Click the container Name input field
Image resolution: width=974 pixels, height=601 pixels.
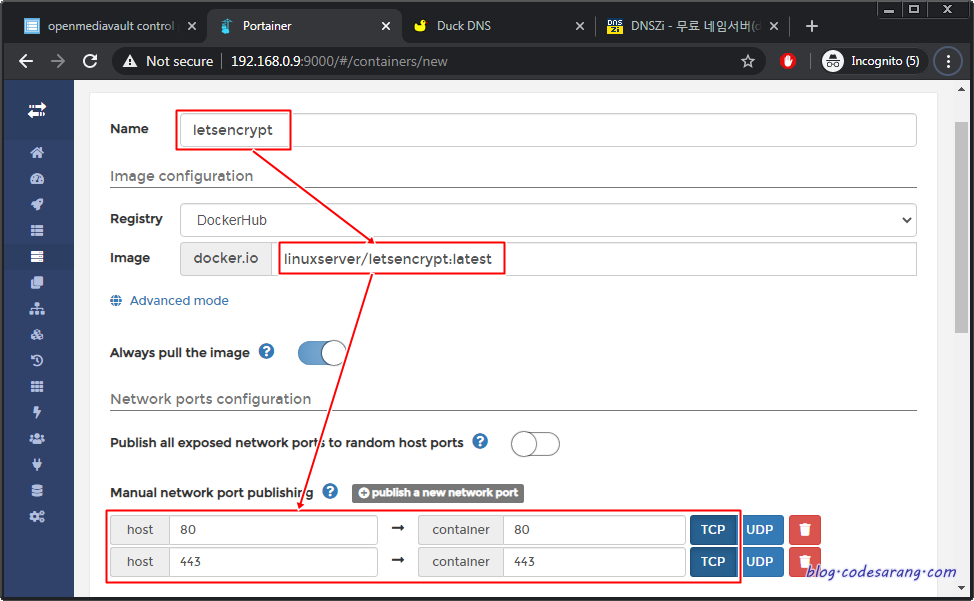(548, 130)
